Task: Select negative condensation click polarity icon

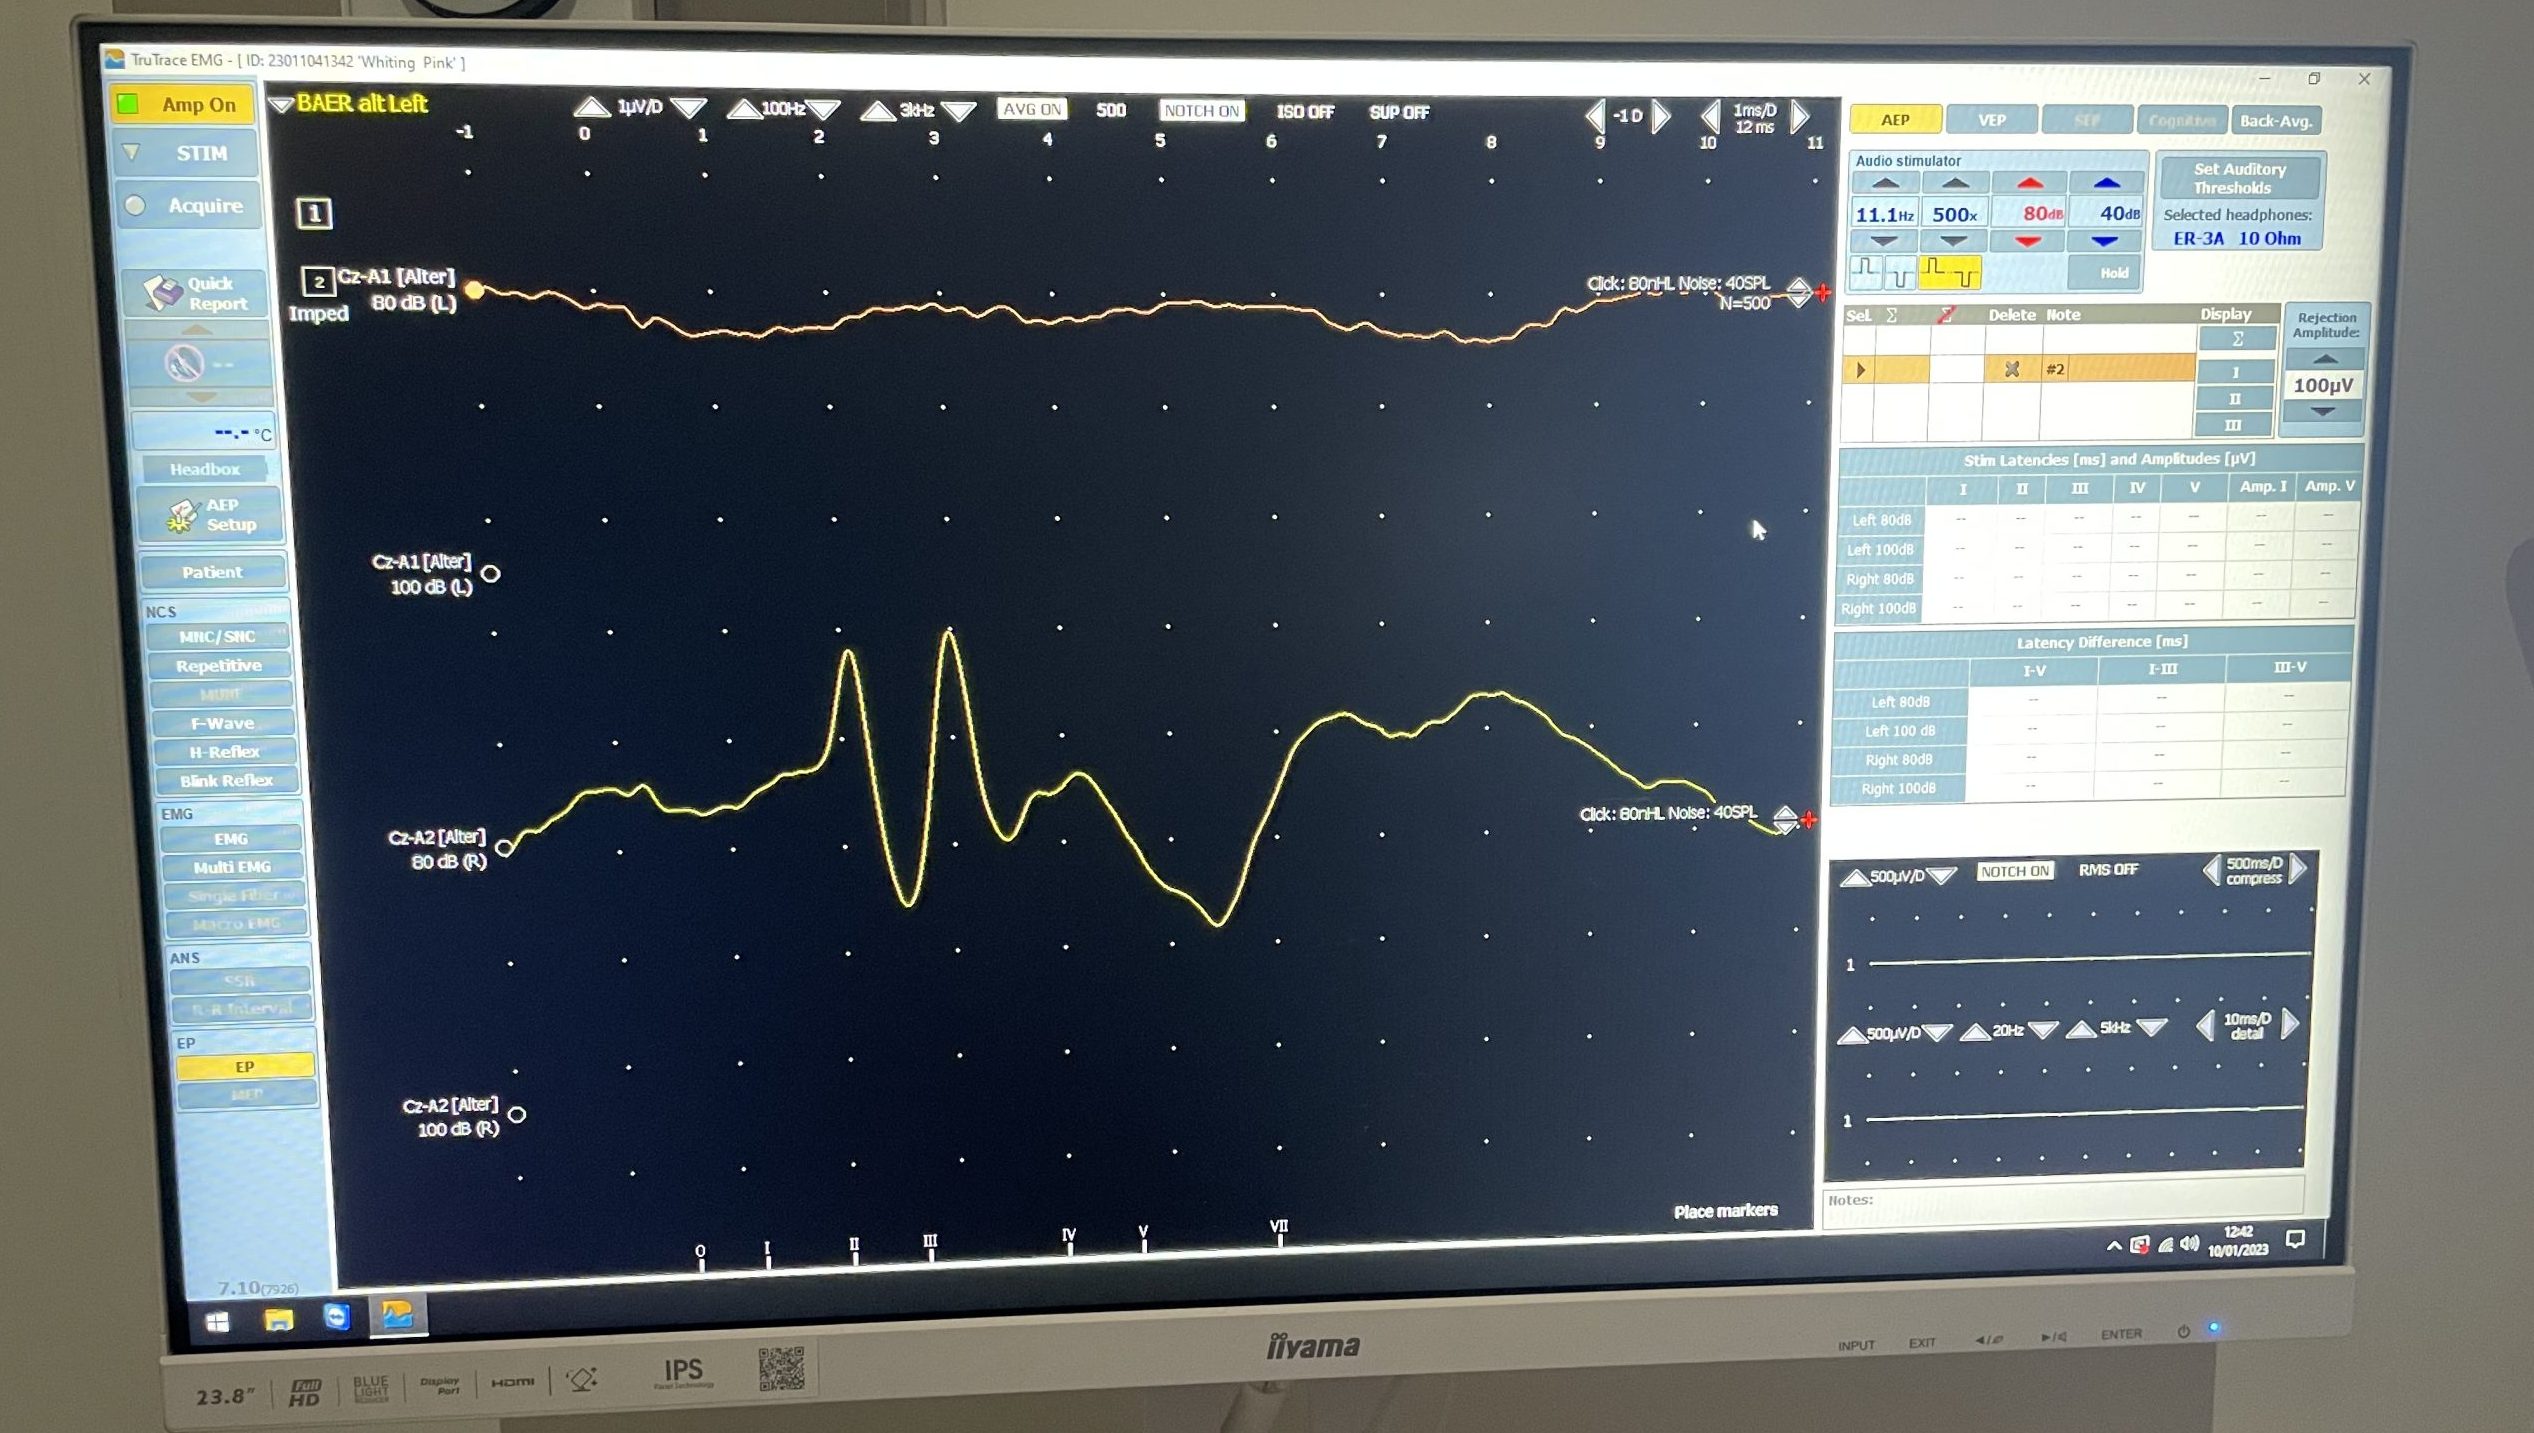Action: point(1899,271)
